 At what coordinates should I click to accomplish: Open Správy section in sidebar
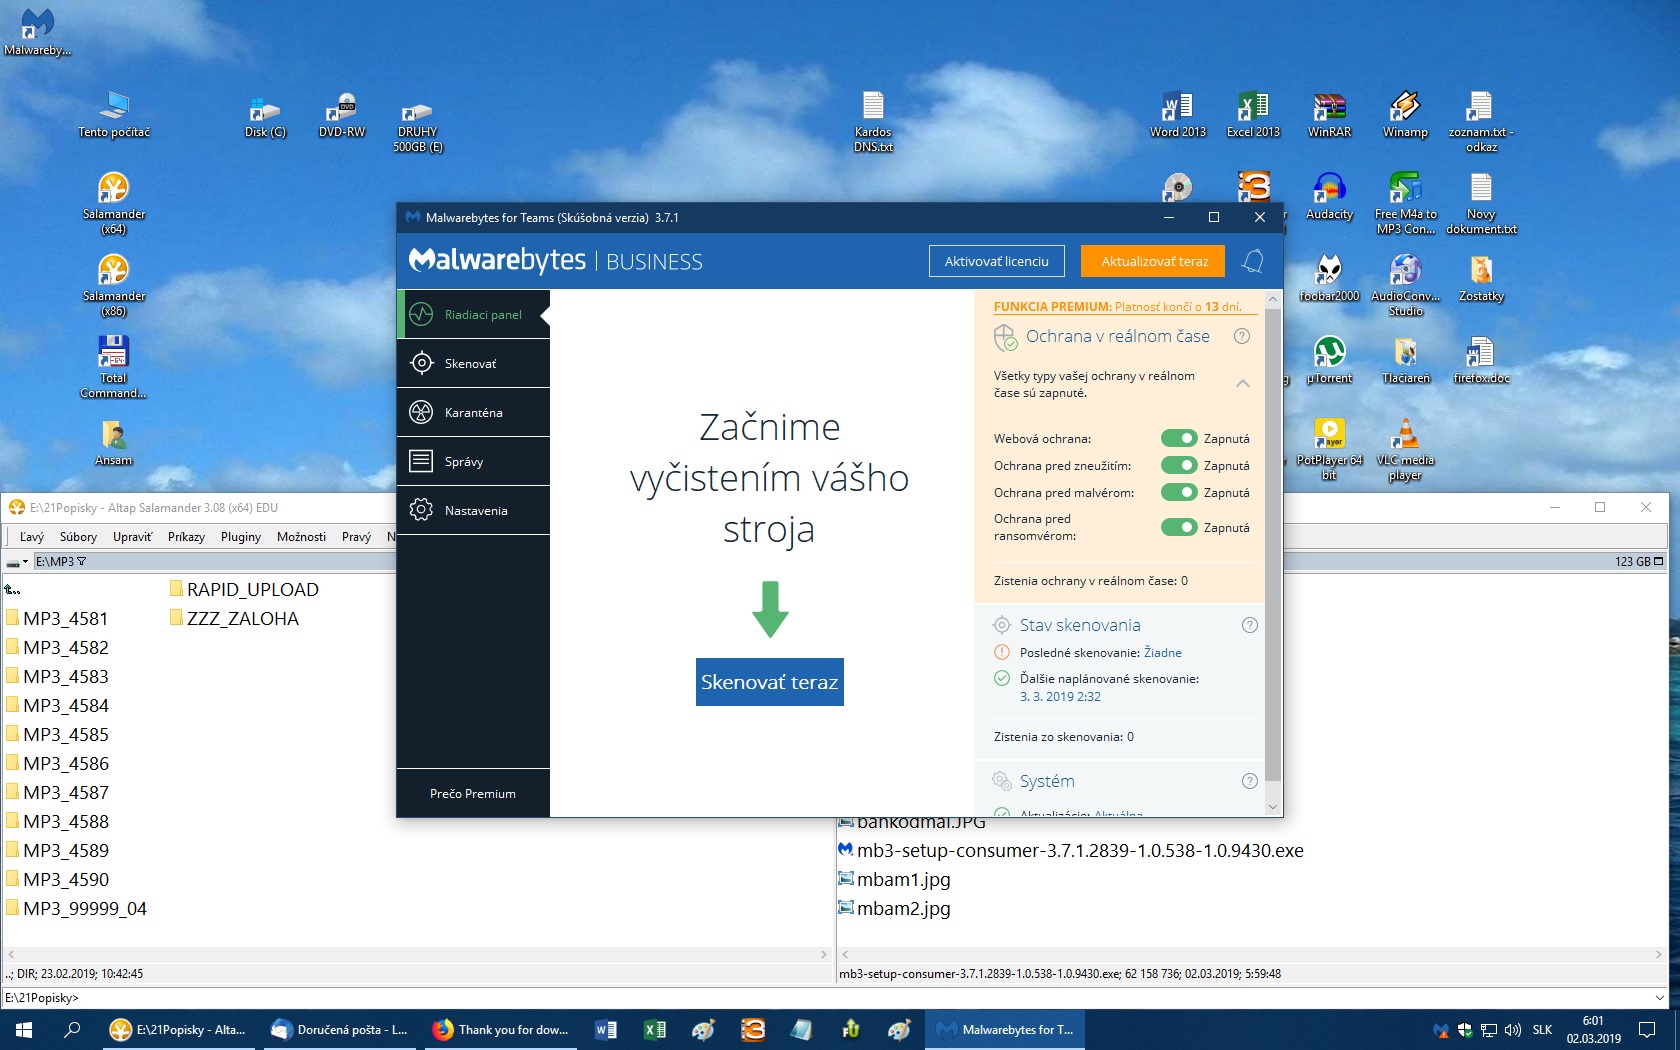click(473, 461)
